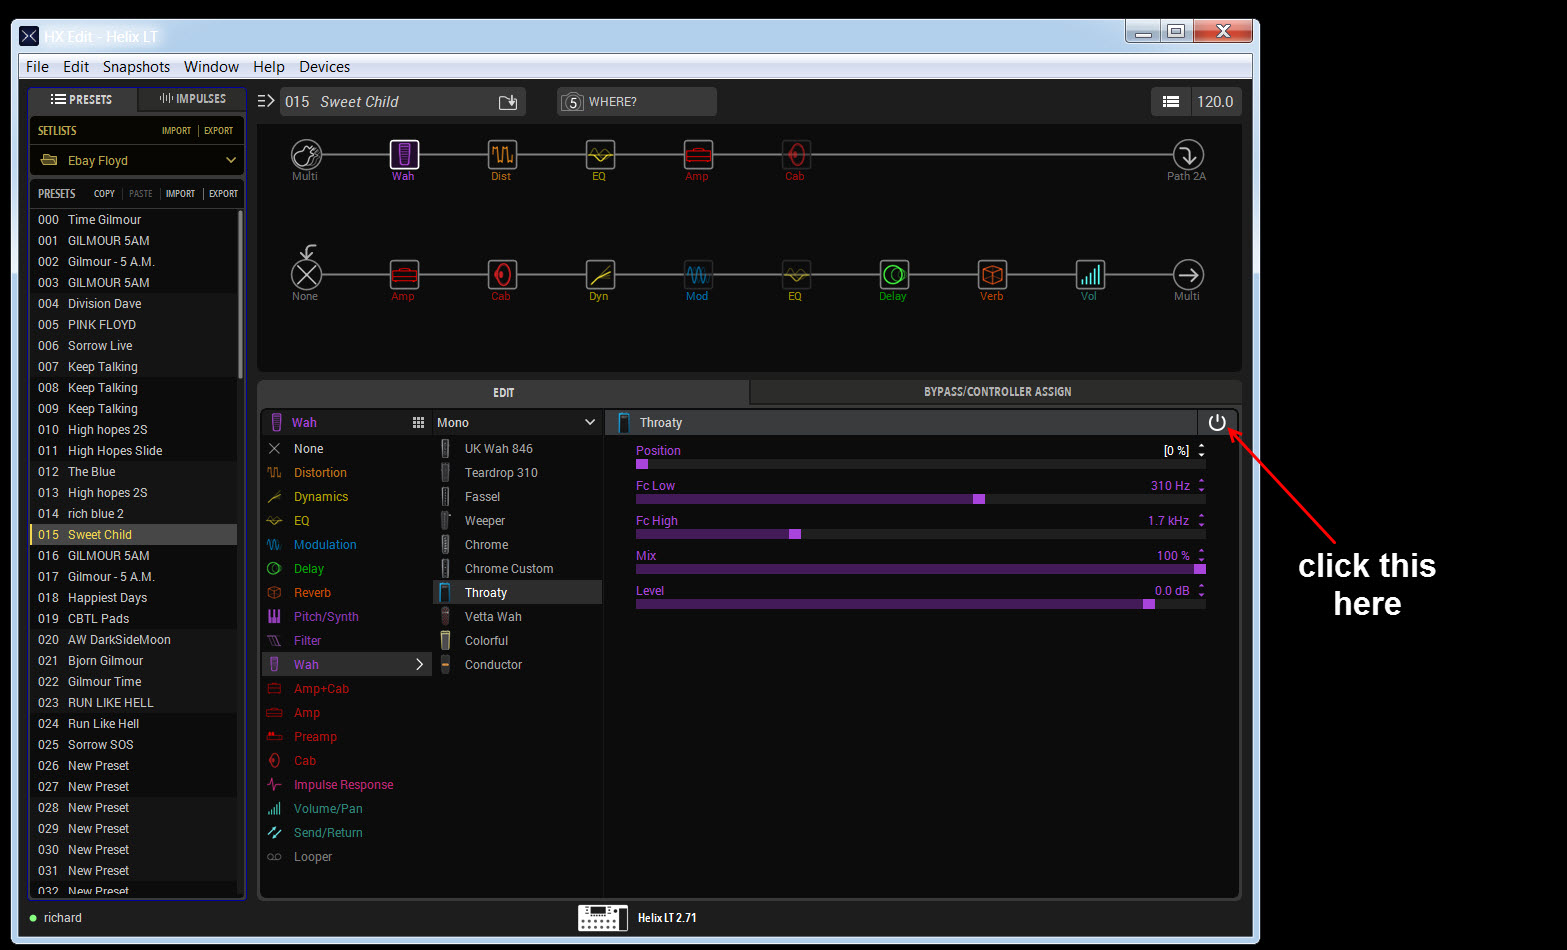Image resolution: width=1567 pixels, height=950 pixels.
Task: Adjust the Mix value stepper
Action: point(1201,556)
